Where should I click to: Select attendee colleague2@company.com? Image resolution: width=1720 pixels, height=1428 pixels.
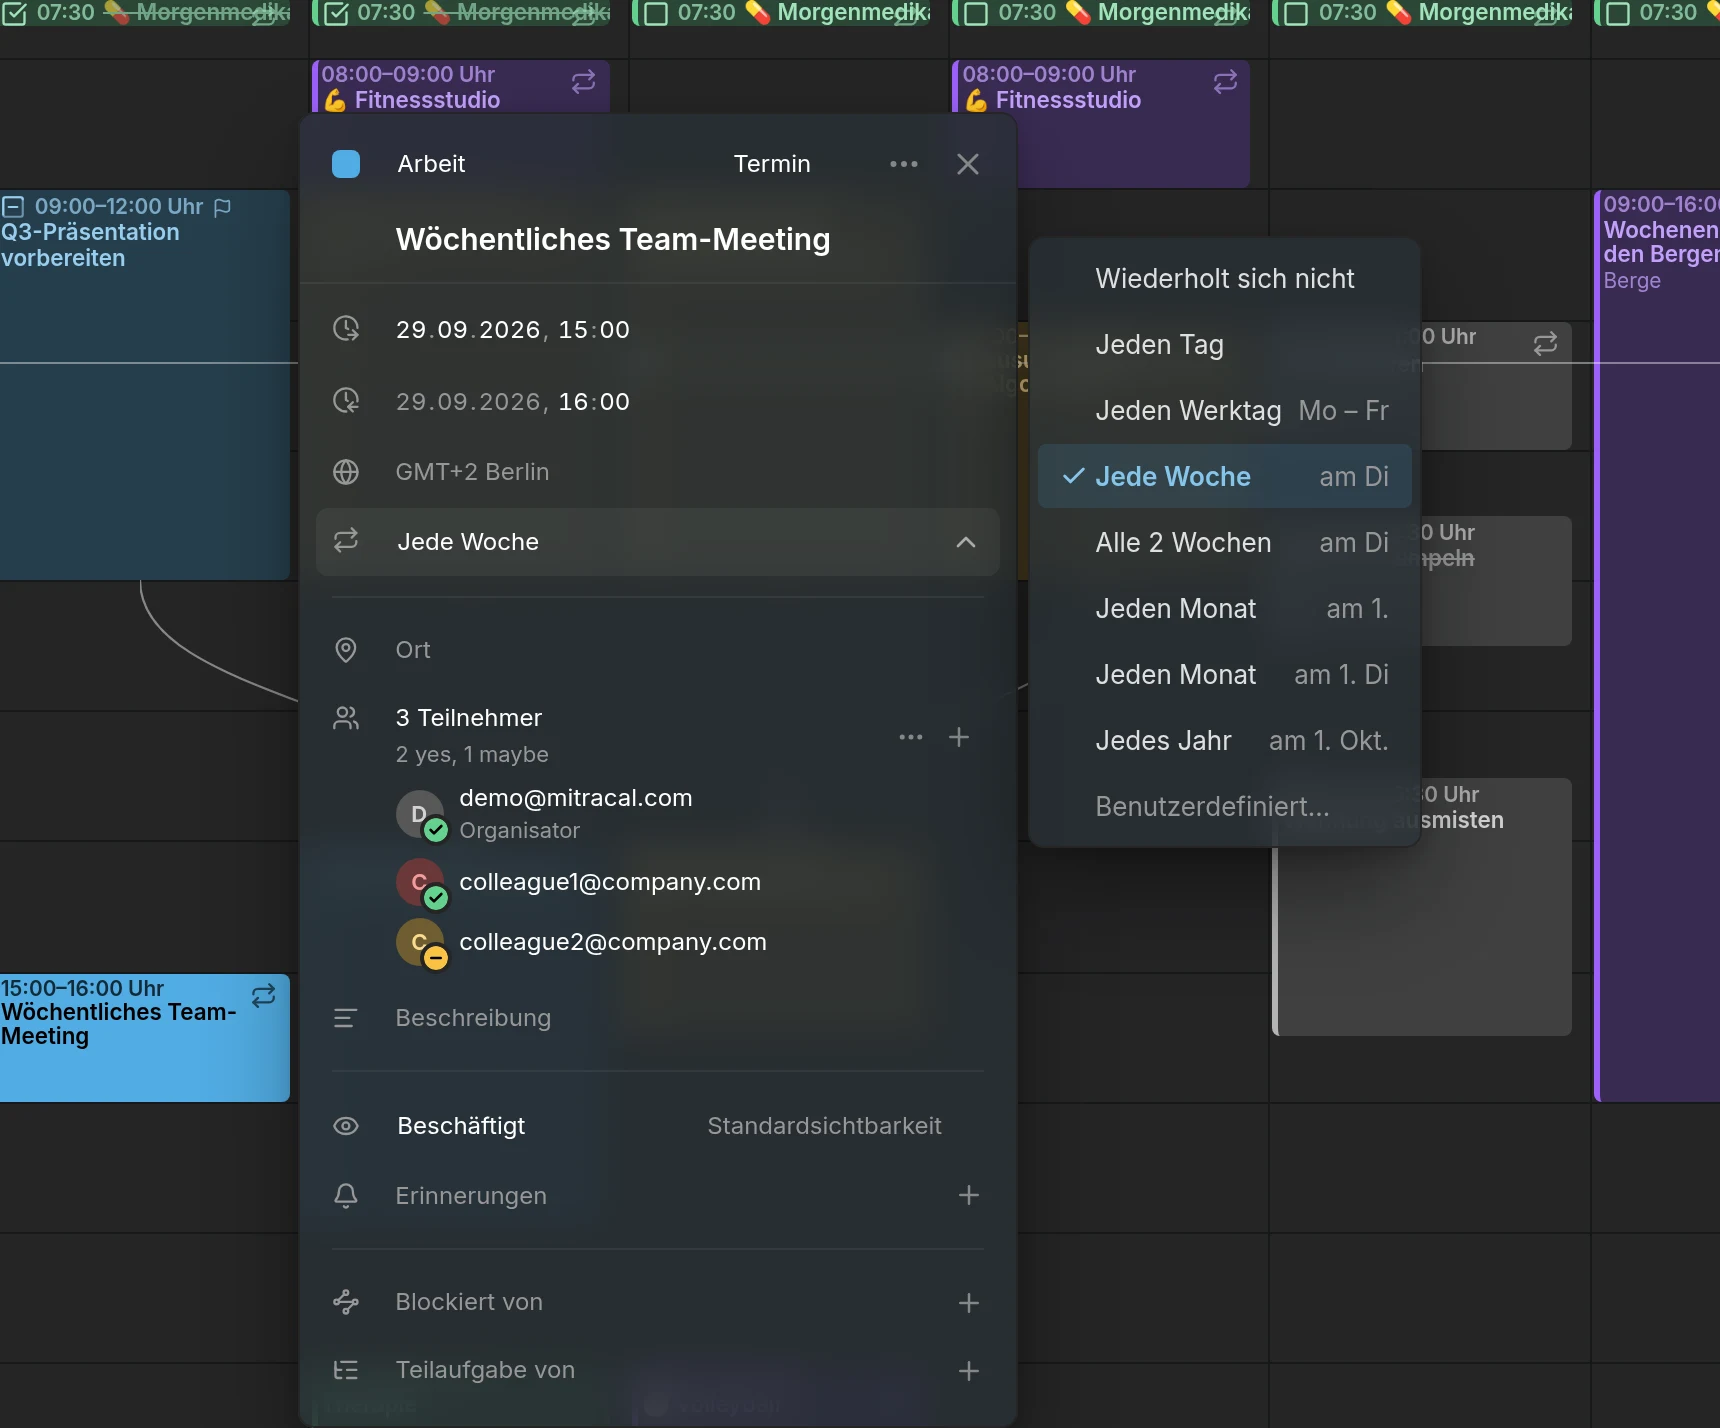tap(613, 942)
